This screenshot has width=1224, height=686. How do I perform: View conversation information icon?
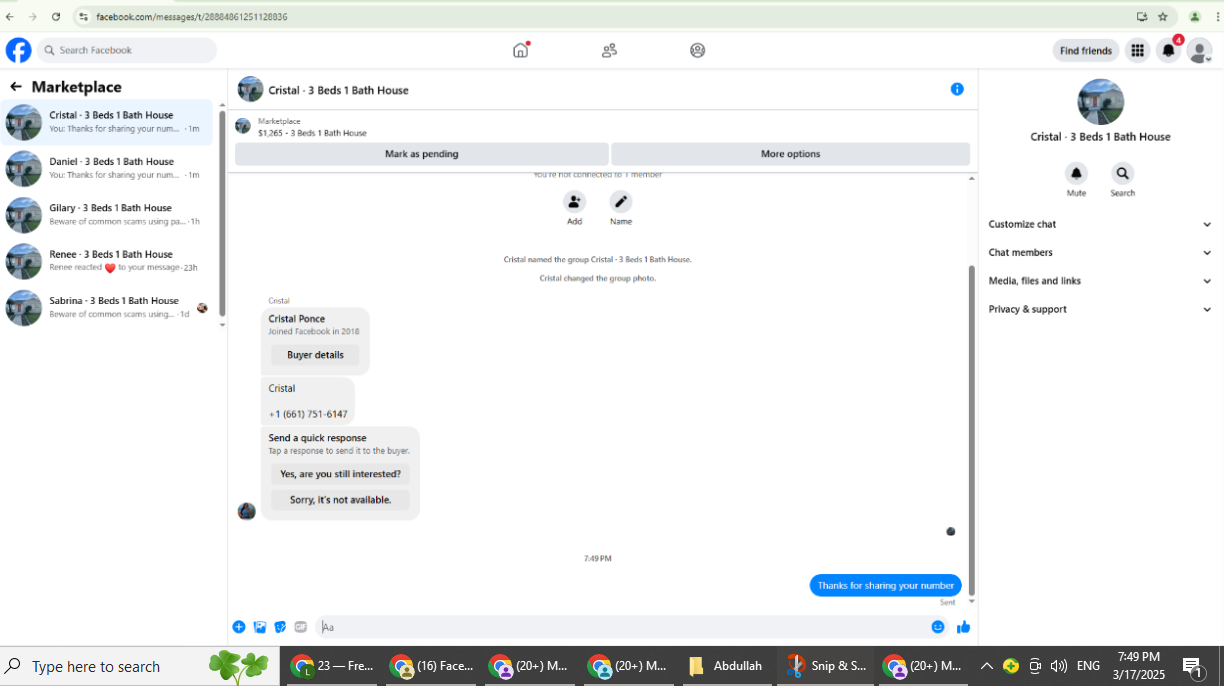[x=957, y=89]
